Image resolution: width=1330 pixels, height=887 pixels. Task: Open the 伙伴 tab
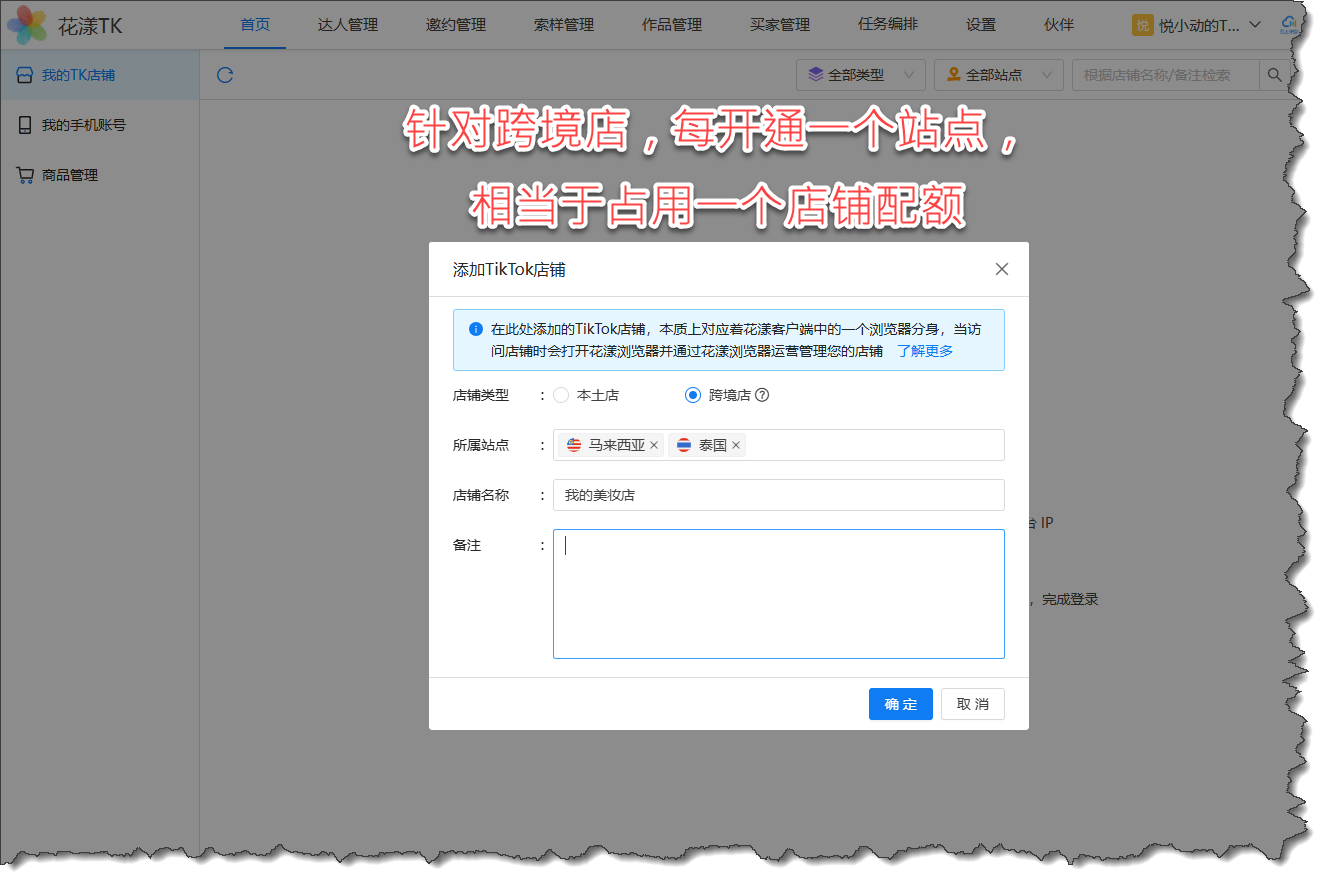click(1059, 24)
